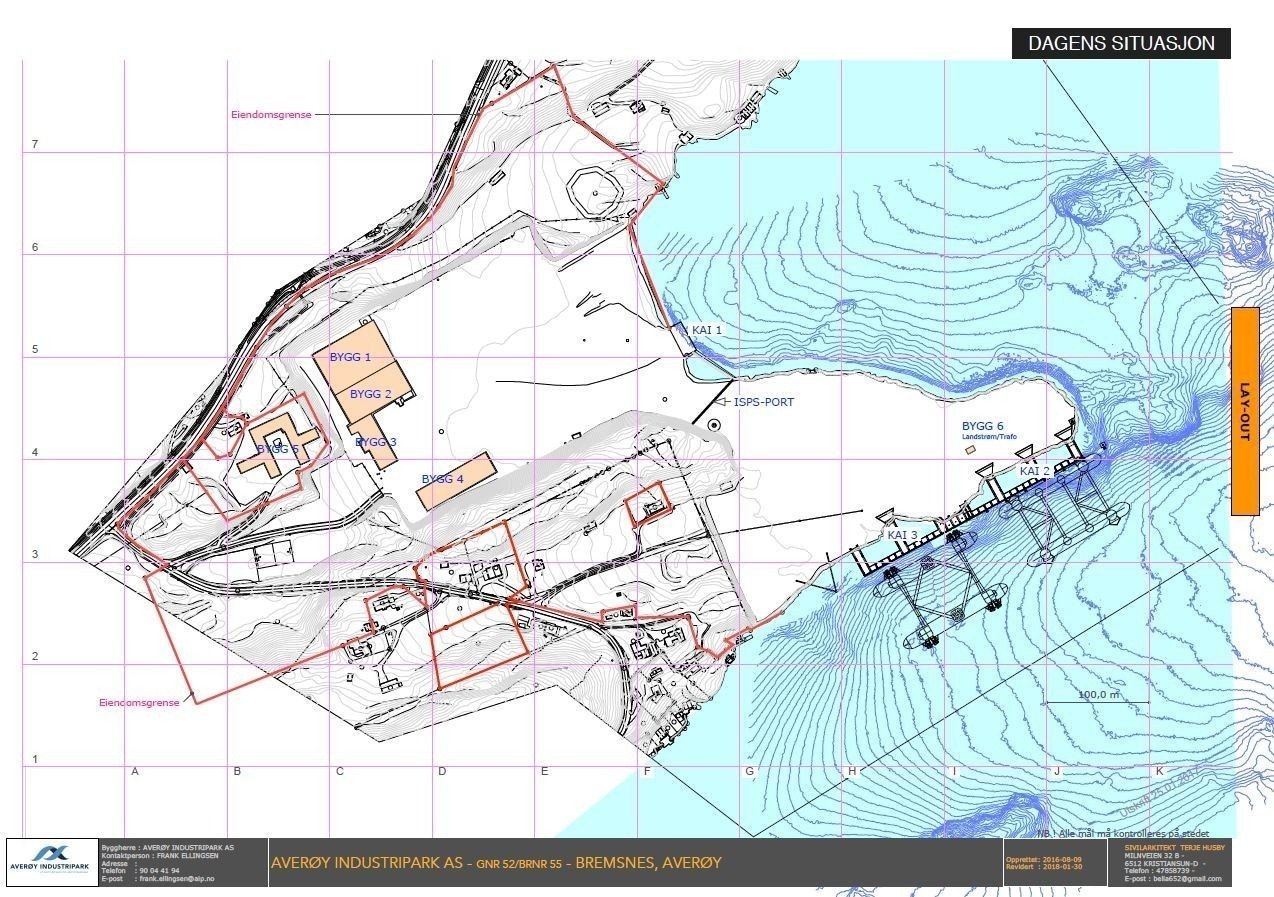Click grid column letter D
The image size is (1274, 897).
[x=442, y=771]
